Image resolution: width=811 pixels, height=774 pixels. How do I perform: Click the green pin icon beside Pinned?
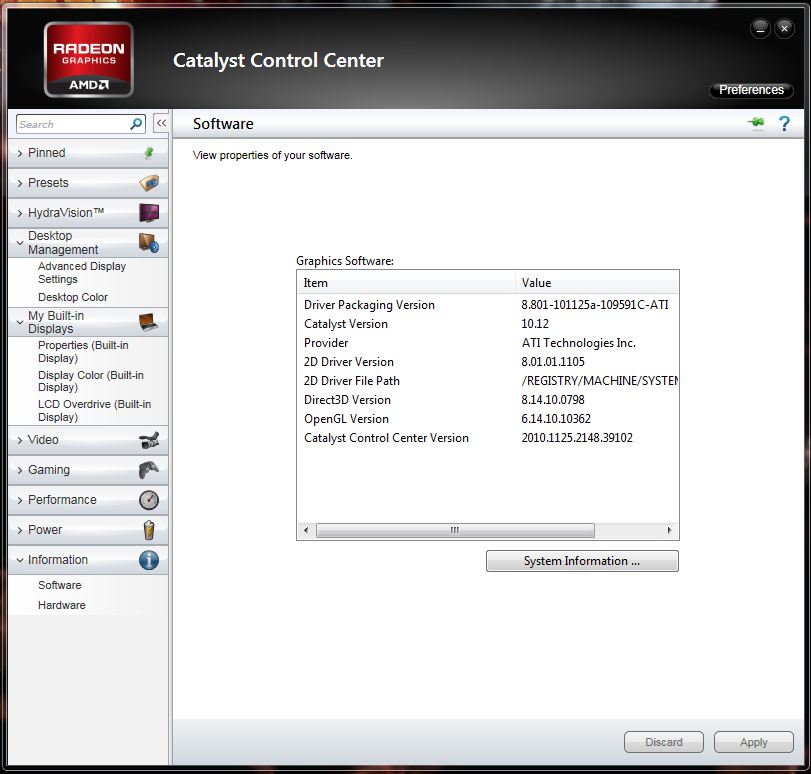tap(149, 153)
